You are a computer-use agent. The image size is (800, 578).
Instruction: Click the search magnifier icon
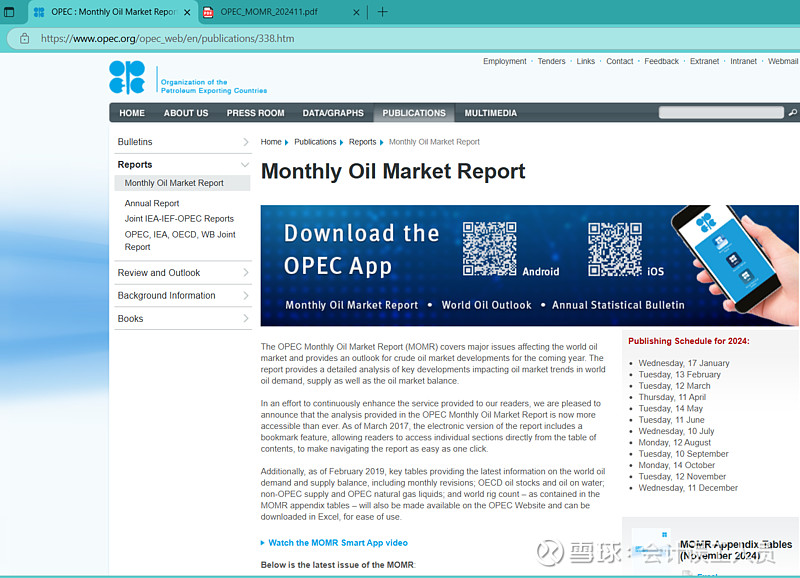point(792,112)
